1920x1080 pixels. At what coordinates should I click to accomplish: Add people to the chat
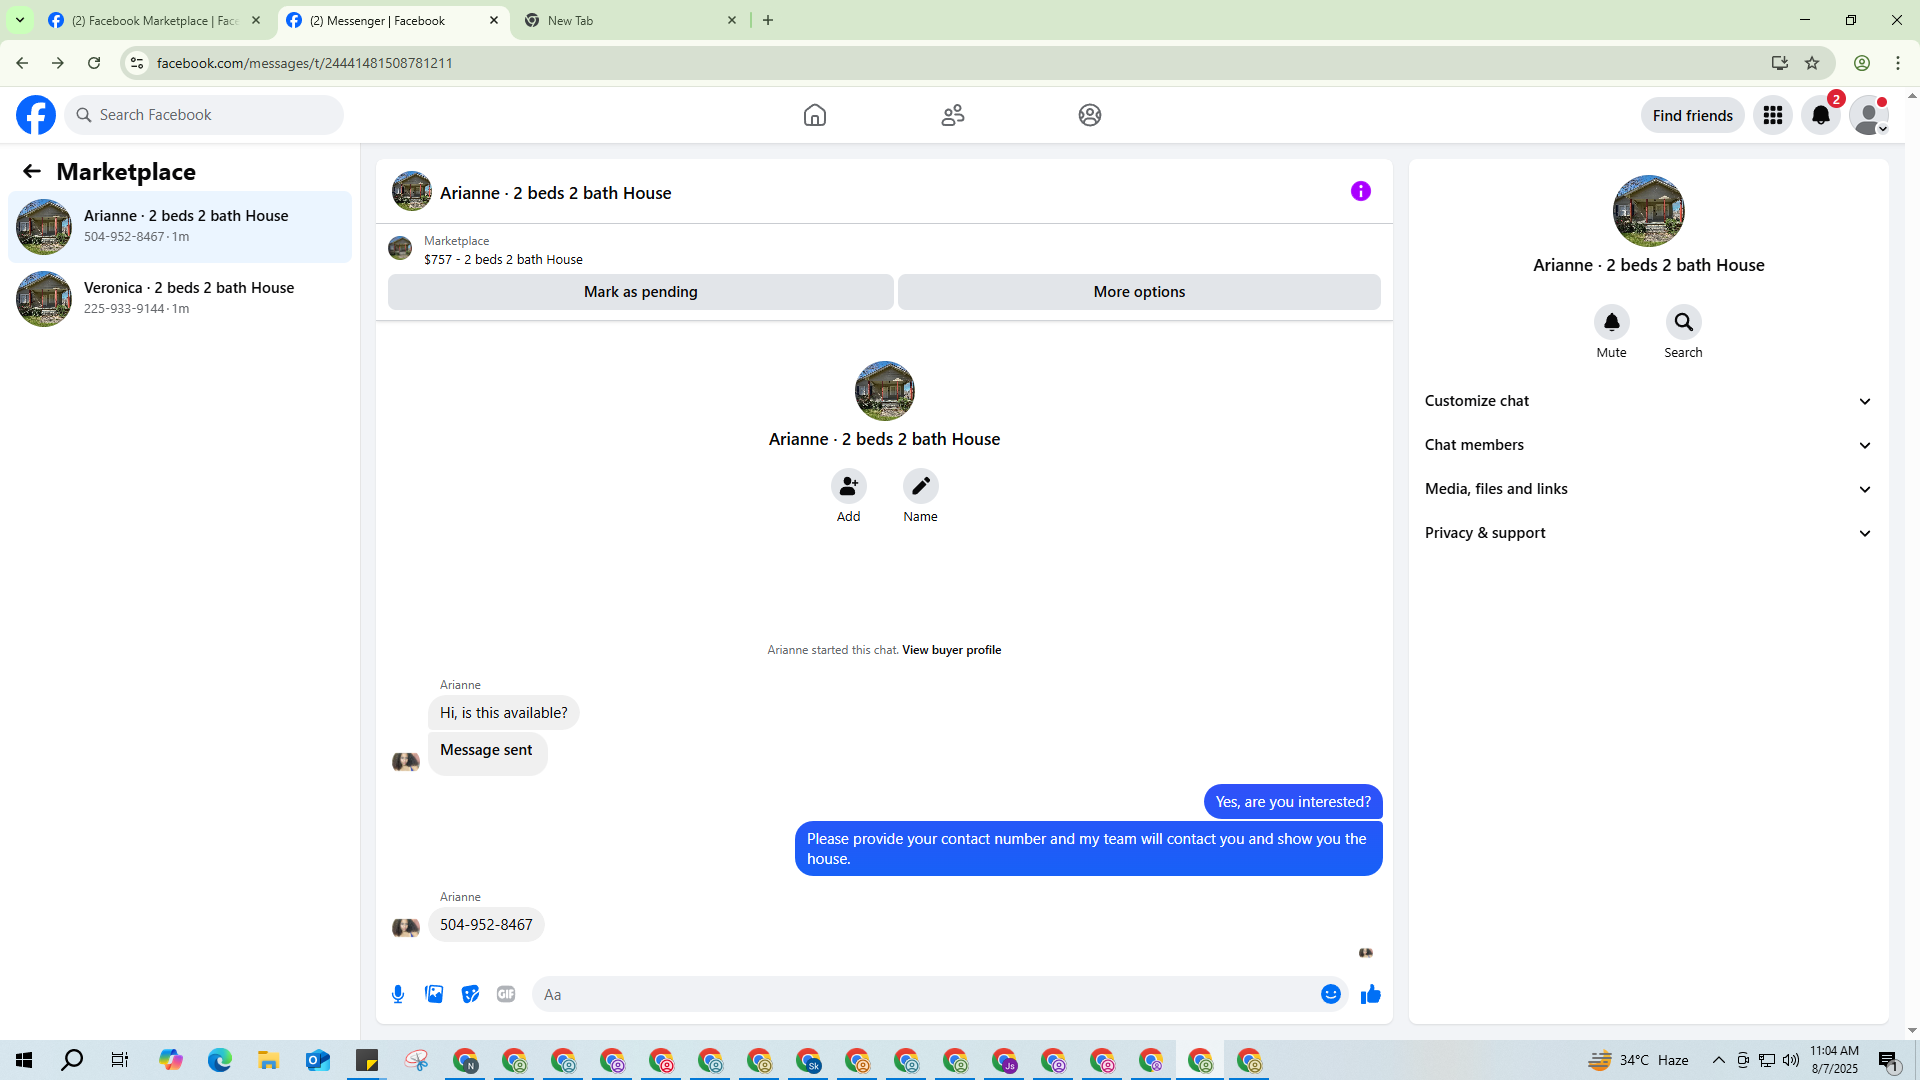[x=849, y=486]
